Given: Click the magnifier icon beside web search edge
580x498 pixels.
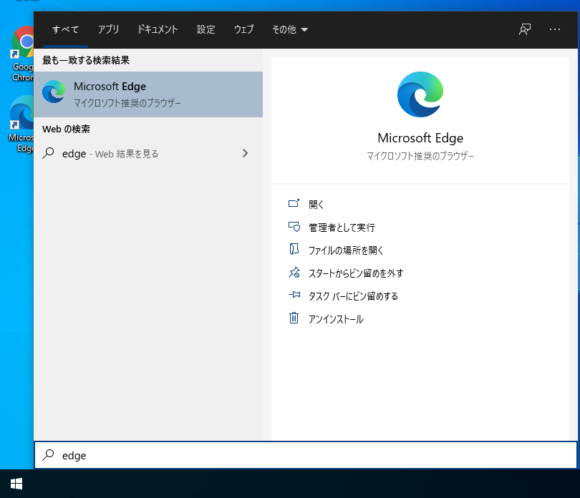Looking at the screenshot, I should pyautogui.click(x=48, y=153).
